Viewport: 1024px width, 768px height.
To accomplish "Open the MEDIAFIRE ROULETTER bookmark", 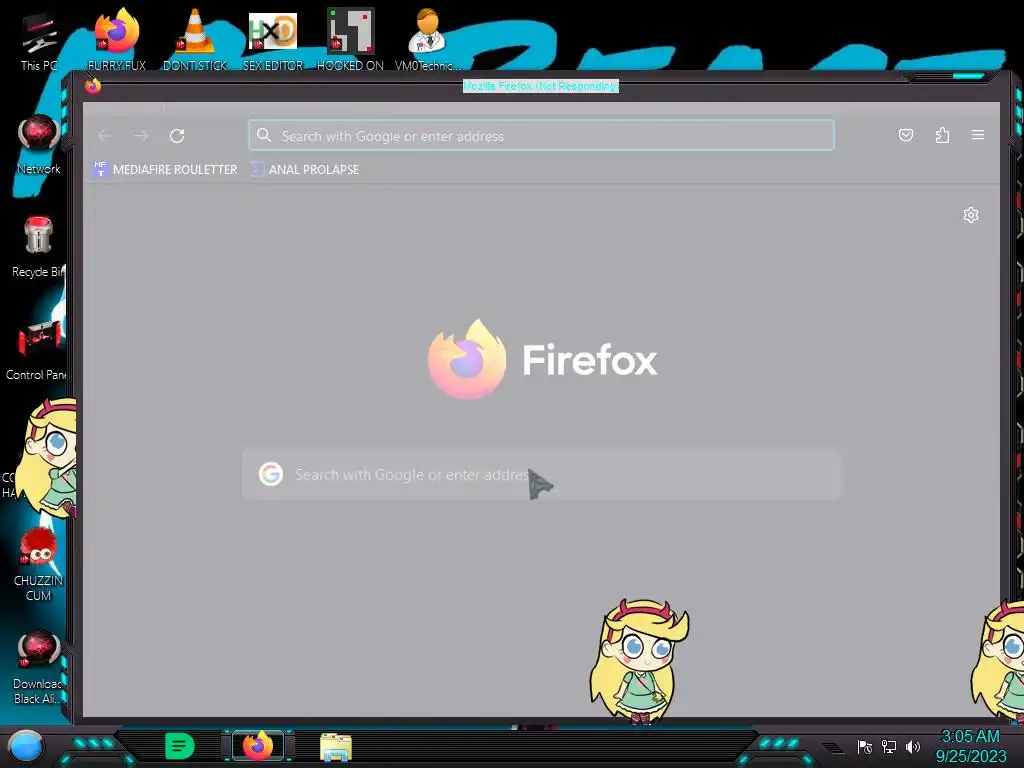I will pos(165,169).
